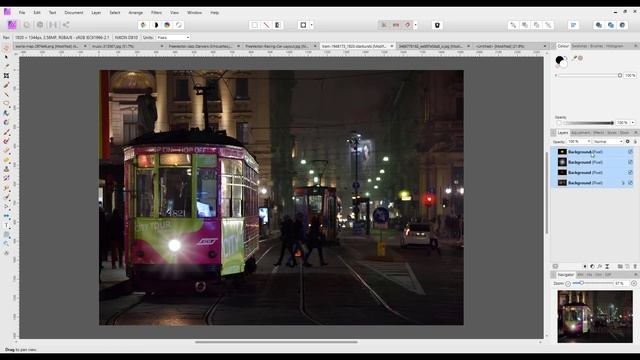Open the Filters menu
640x360 pixels.
click(156, 13)
